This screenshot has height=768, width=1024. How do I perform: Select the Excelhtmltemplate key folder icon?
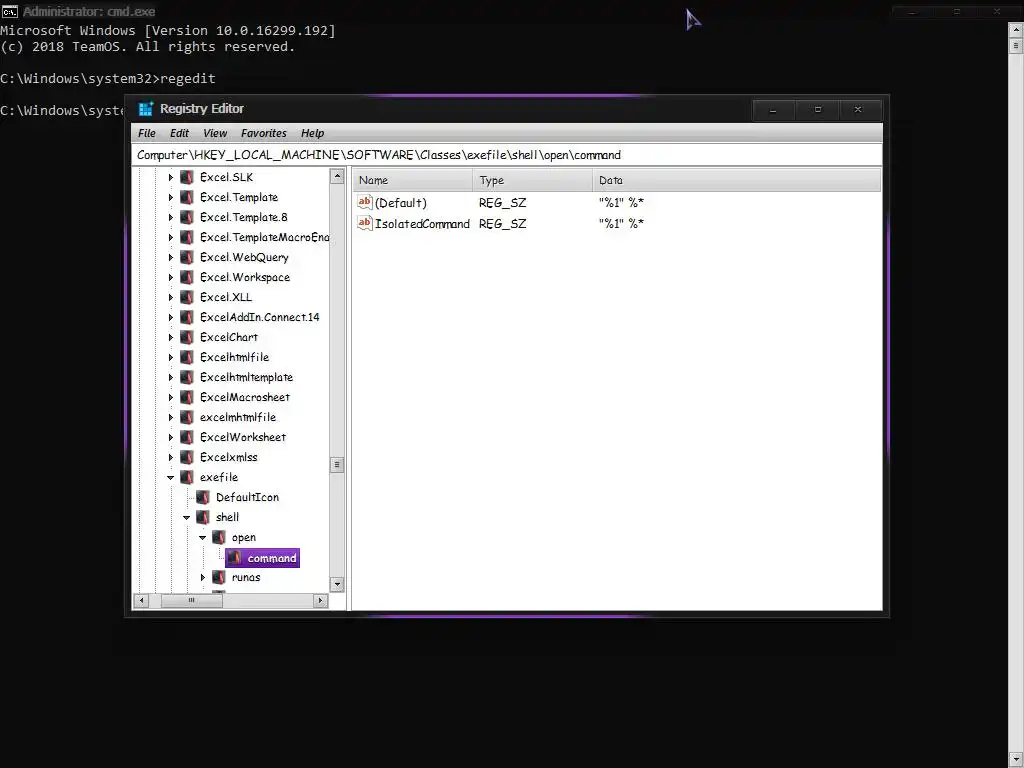187,377
